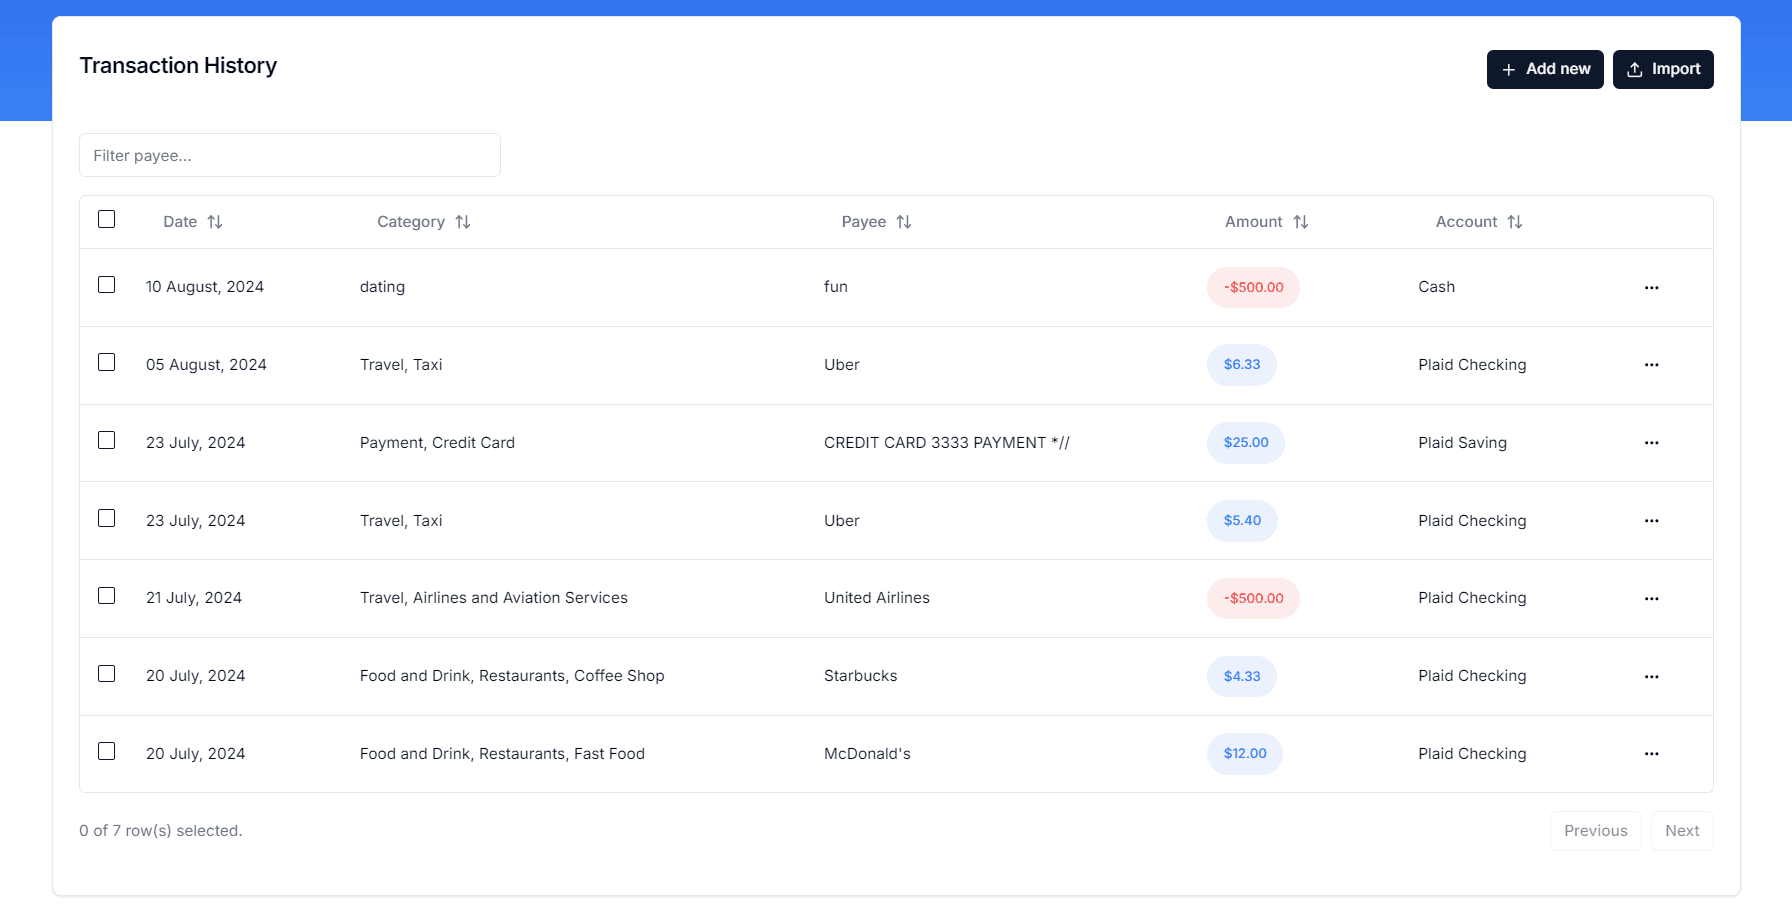Click the Transaction History heading

pyautogui.click(x=178, y=66)
